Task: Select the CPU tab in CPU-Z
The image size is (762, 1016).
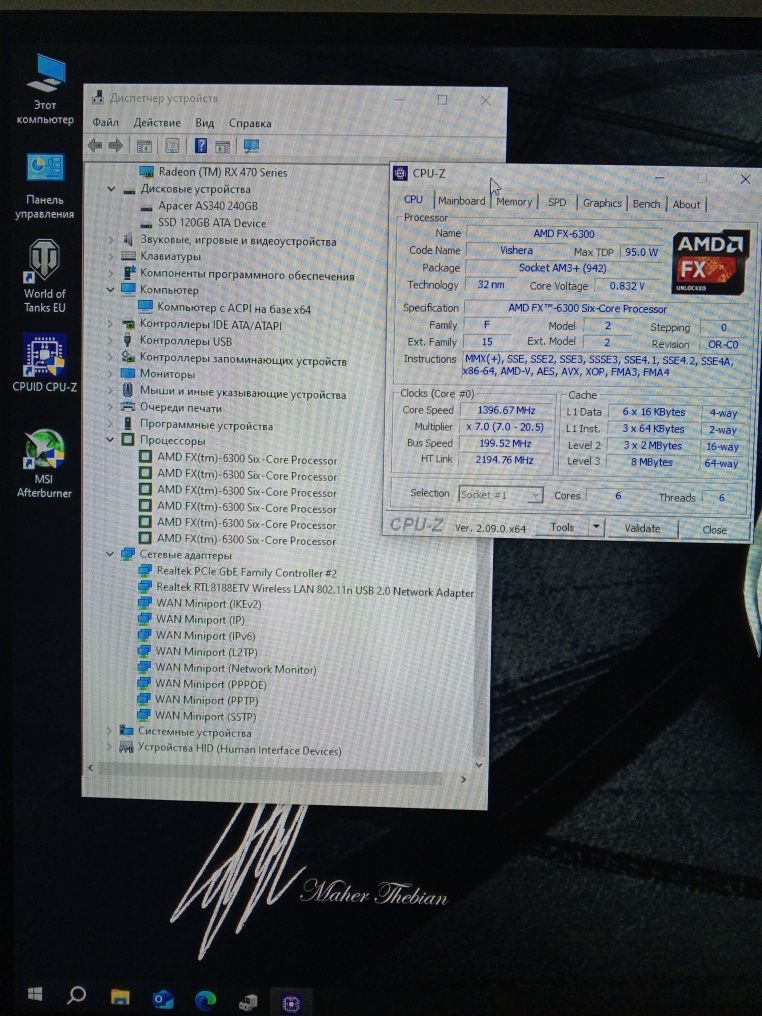Action: coord(413,200)
